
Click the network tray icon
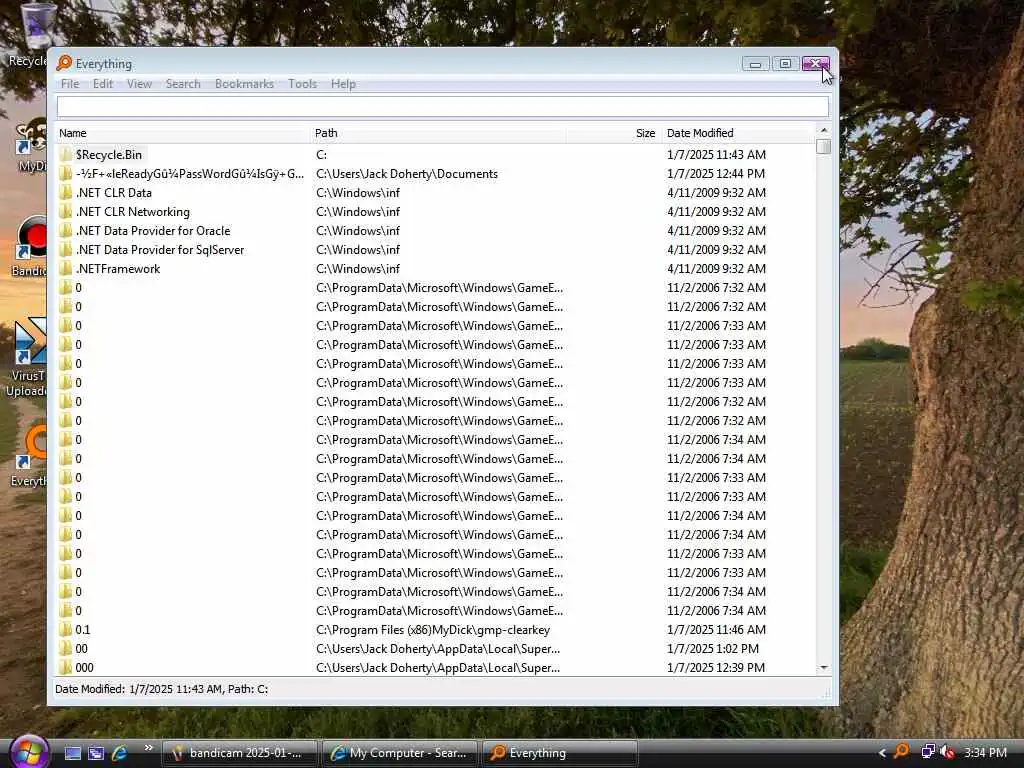tap(927, 752)
